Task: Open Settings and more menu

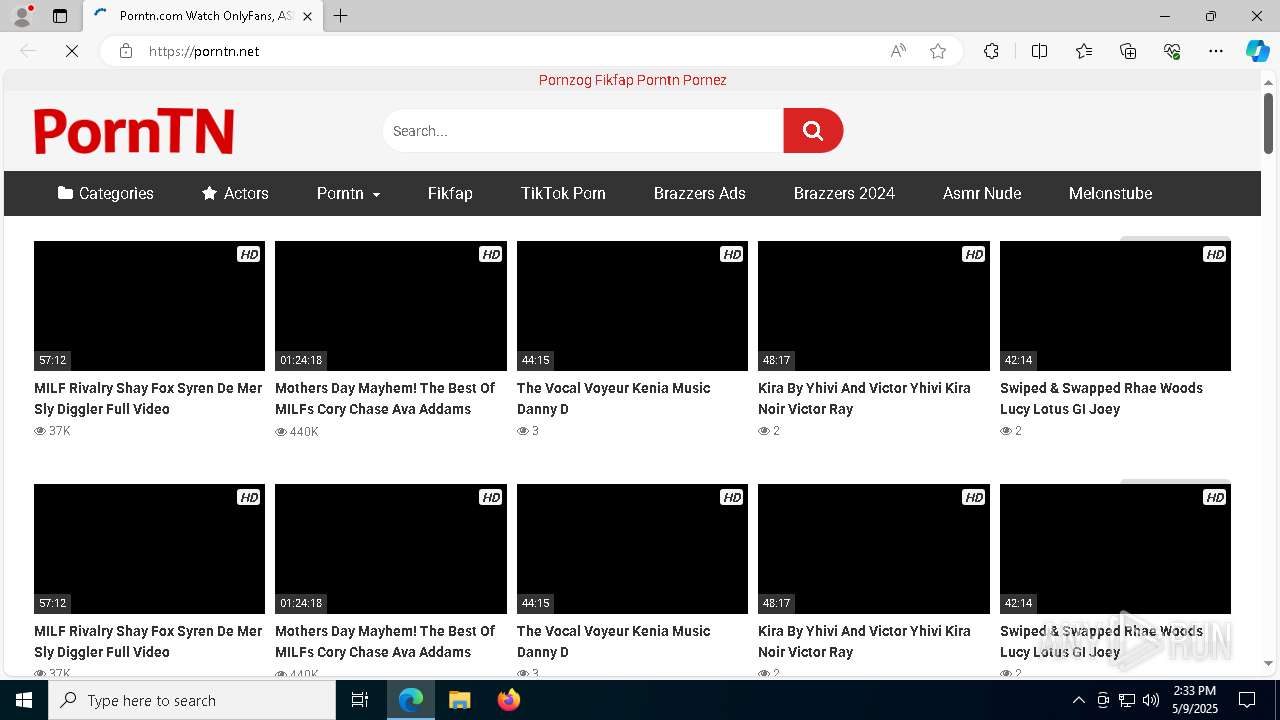Action: [x=1216, y=51]
